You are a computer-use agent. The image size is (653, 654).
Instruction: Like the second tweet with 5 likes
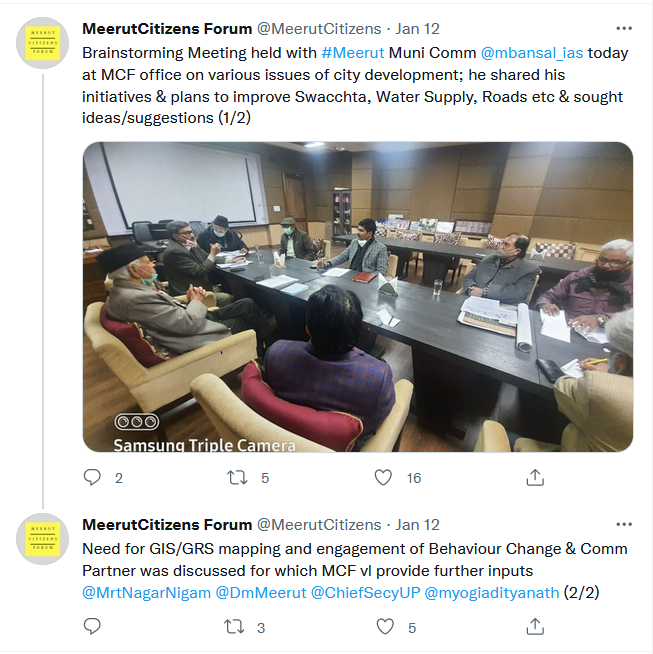385,627
